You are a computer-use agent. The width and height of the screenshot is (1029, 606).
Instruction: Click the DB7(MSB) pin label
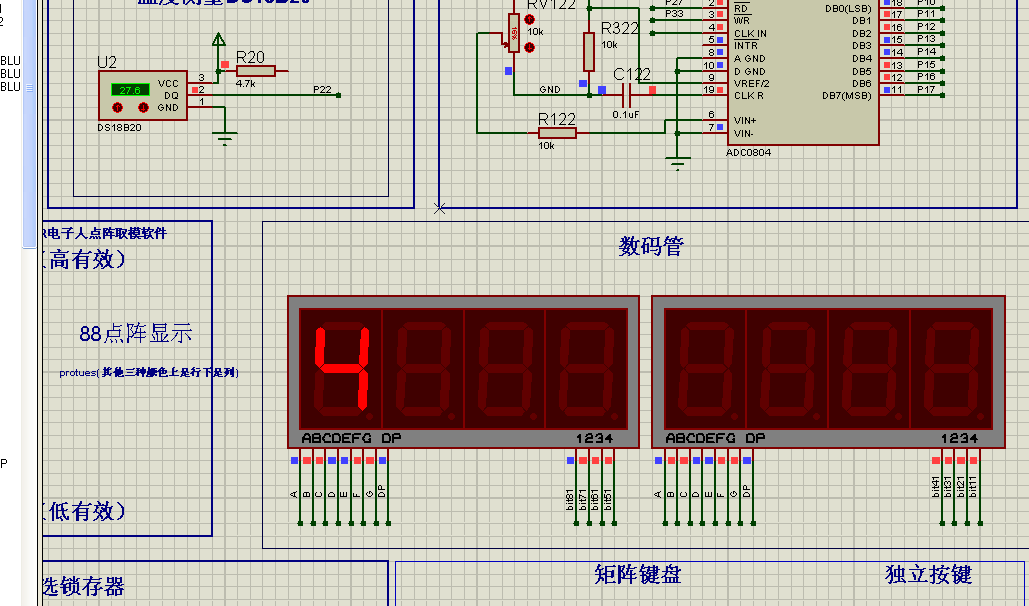(x=847, y=96)
